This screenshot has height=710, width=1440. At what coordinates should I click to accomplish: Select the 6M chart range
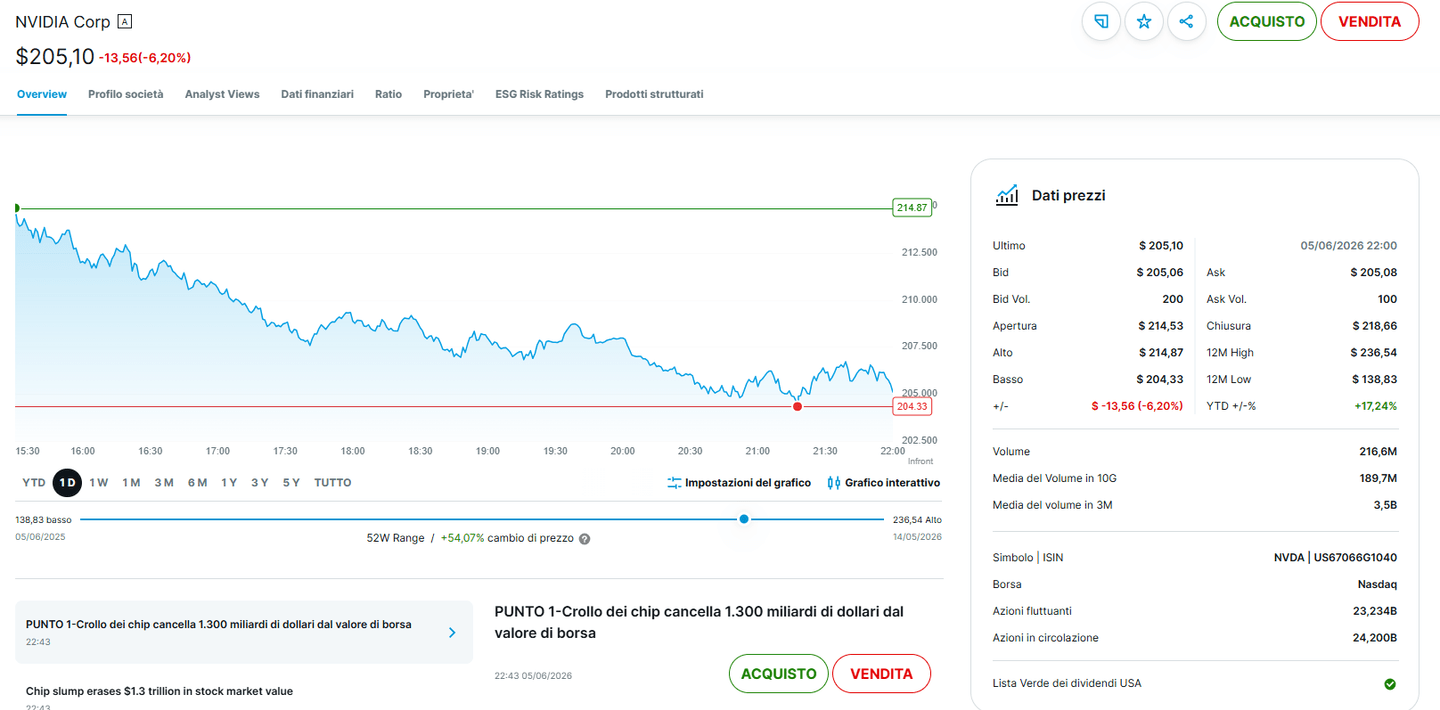point(197,483)
